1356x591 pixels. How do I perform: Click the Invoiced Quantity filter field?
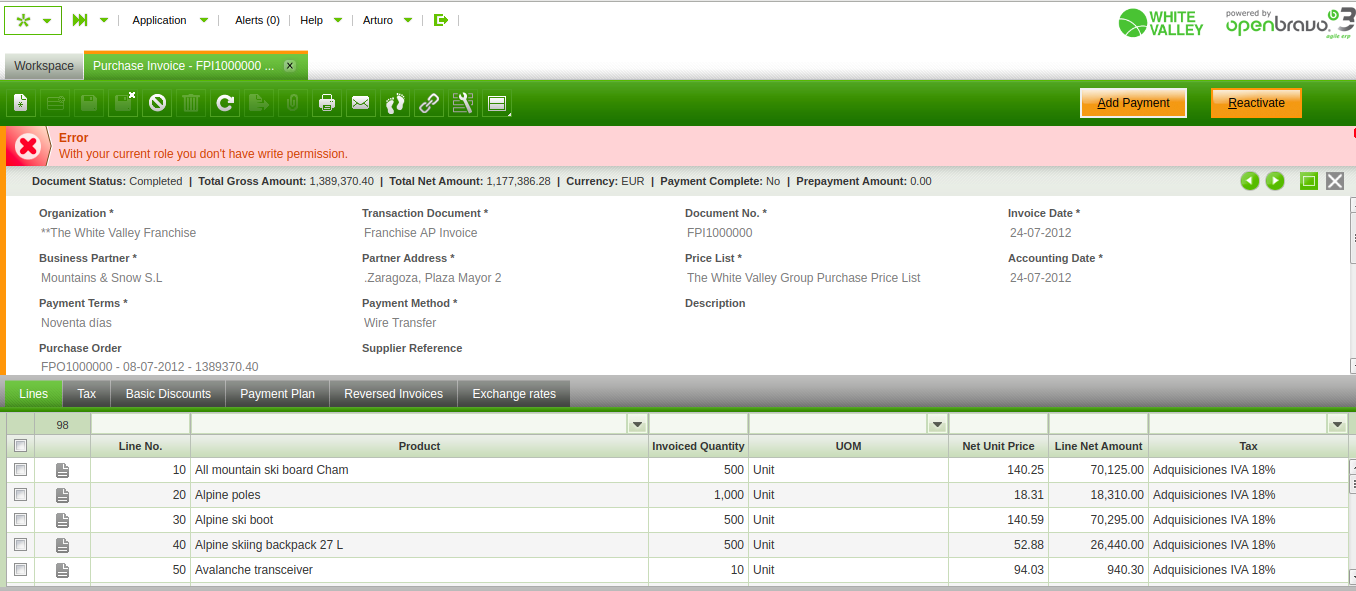pyautogui.click(x=698, y=425)
